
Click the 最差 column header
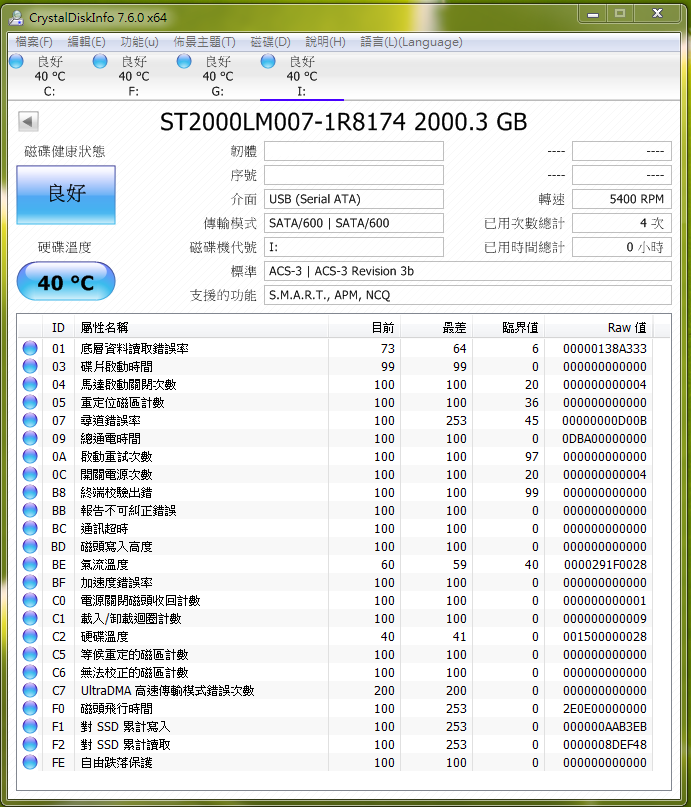click(436, 327)
